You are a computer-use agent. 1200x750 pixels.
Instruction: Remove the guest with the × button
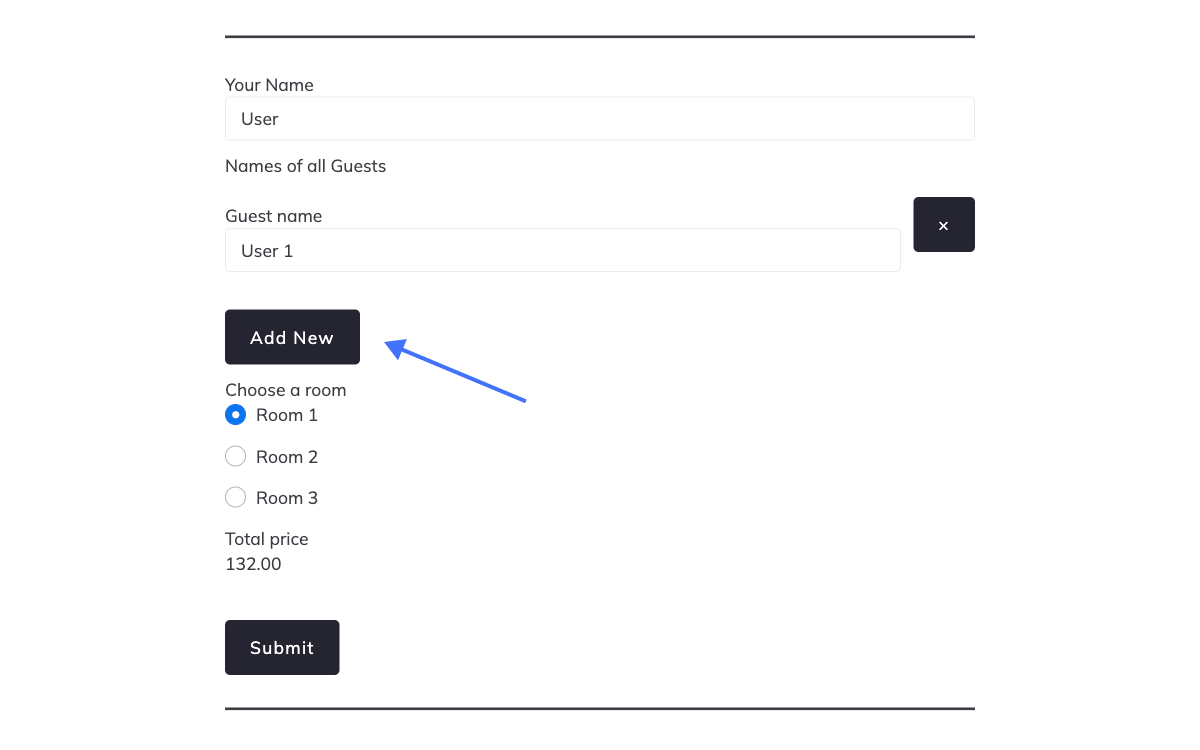(x=944, y=224)
